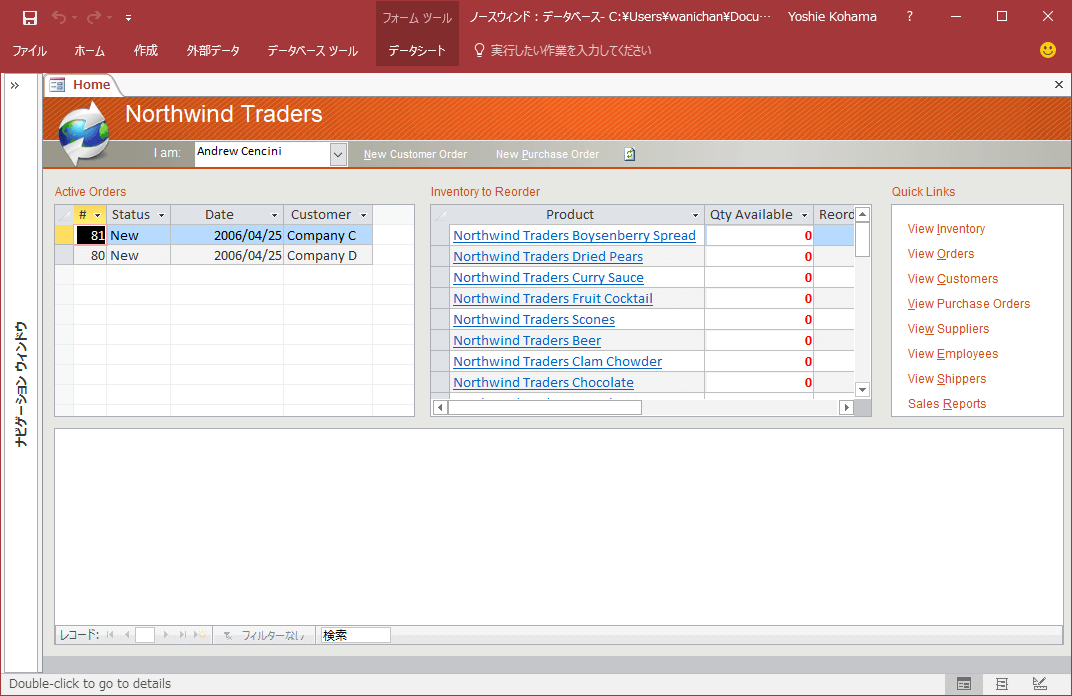Image resolution: width=1072 pixels, height=696 pixels.
Task: Switch to the 外部データ ribbon tab
Action: click(213, 51)
